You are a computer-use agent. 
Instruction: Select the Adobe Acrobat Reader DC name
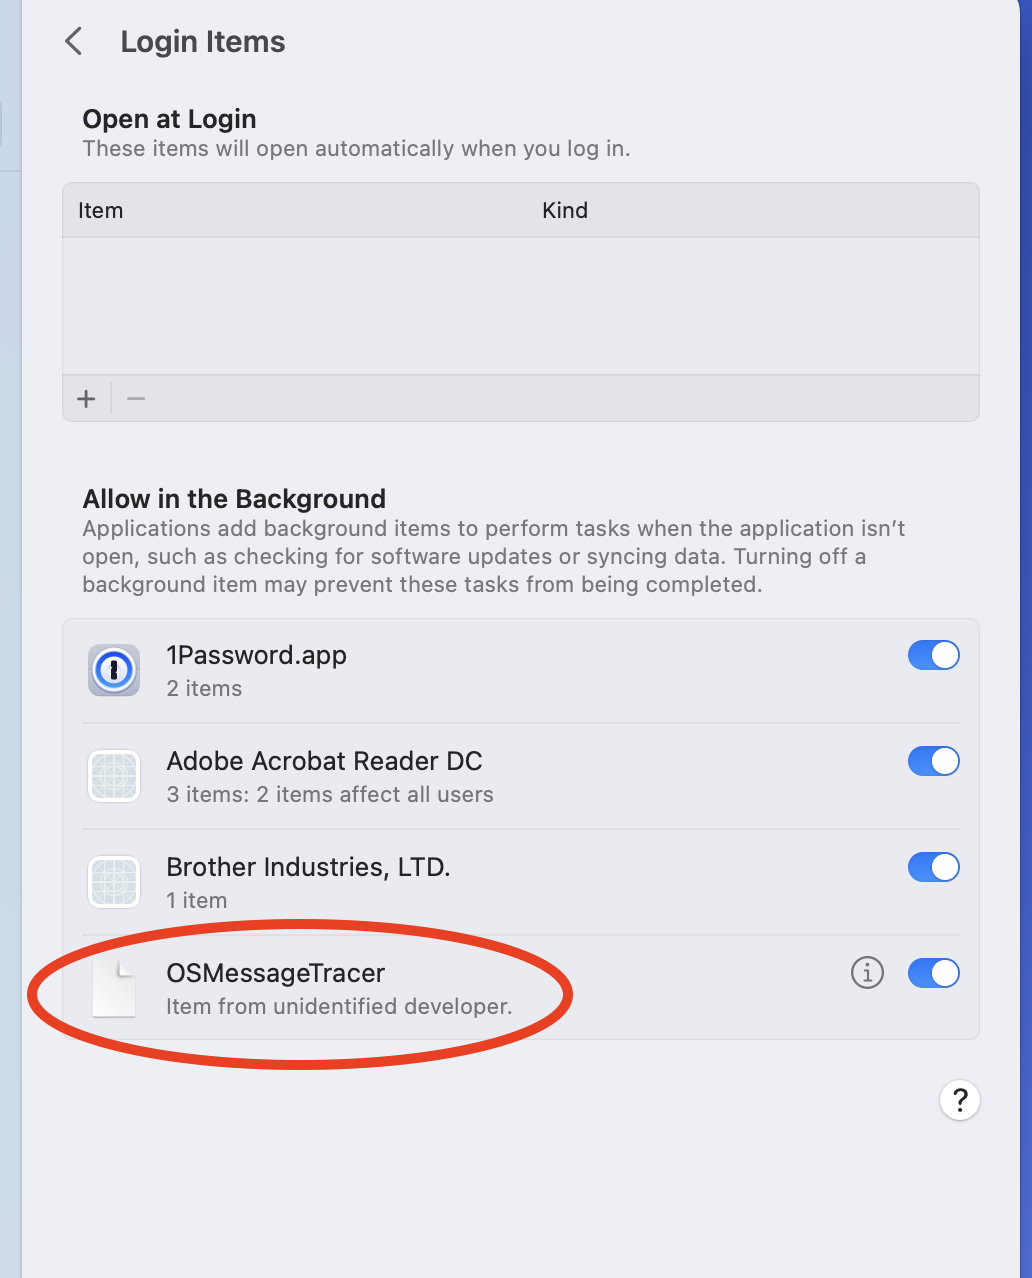pyautogui.click(x=324, y=761)
